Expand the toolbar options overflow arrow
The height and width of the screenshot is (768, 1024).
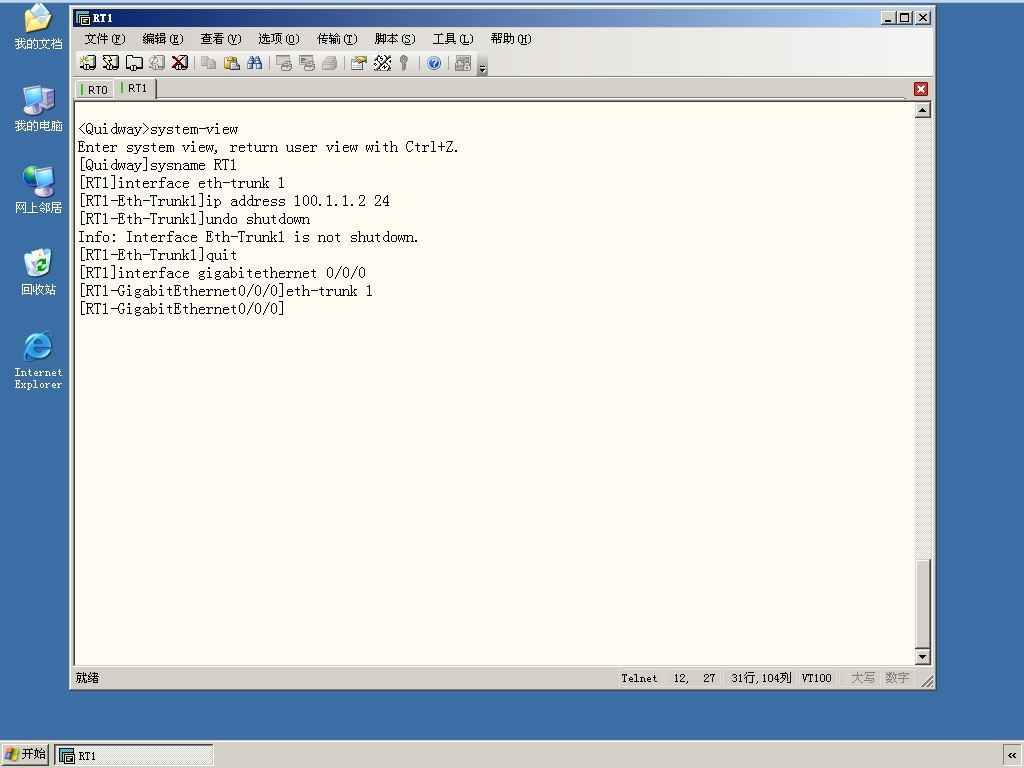(482, 65)
